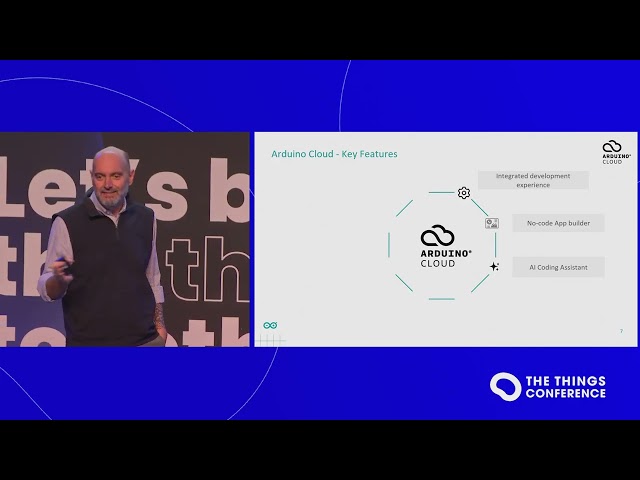Viewport: 640px width, 480px height.
Task: Click the speaker video panel
Action: tap(125, 240)
